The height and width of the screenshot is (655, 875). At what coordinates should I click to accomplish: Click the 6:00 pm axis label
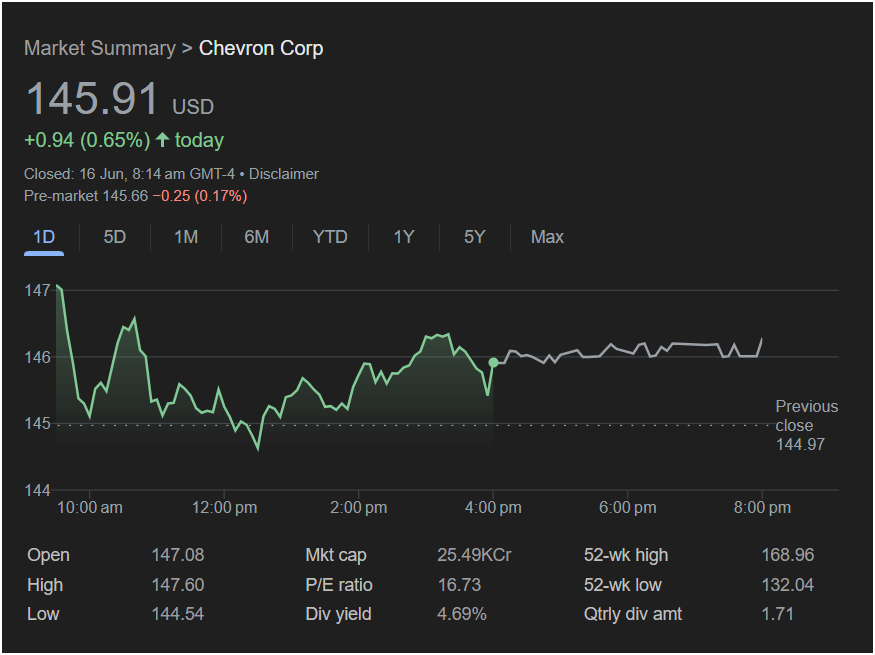[628, 508]
